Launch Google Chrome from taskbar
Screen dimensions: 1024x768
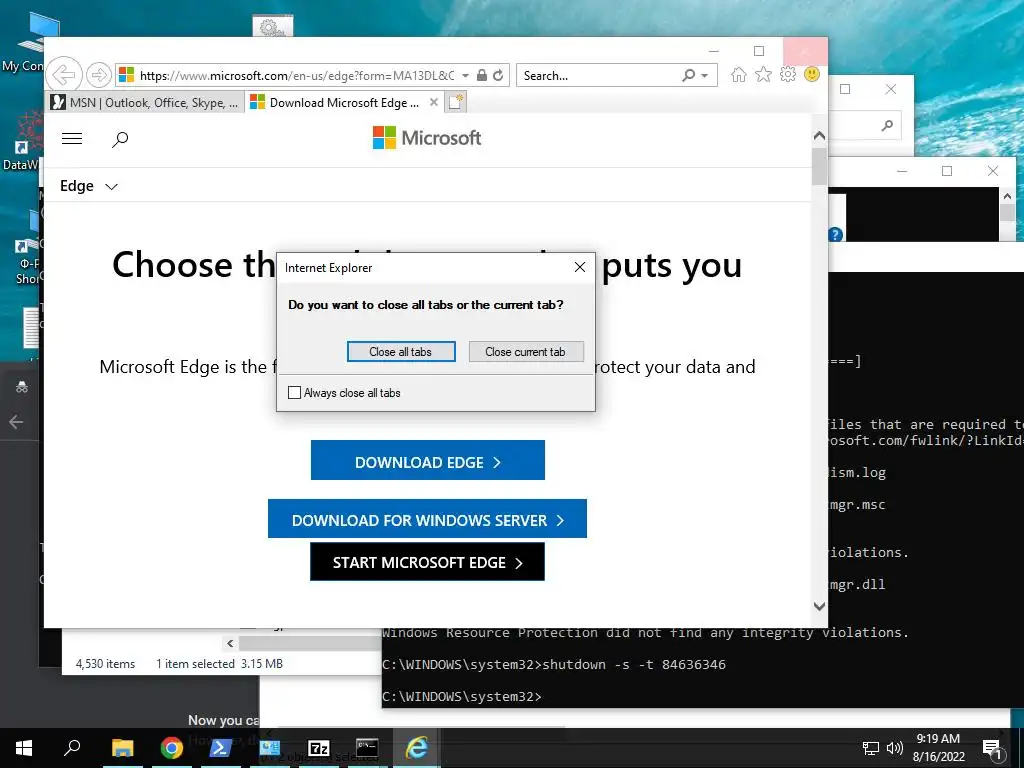pyautogui.click(x=171, y=748)
